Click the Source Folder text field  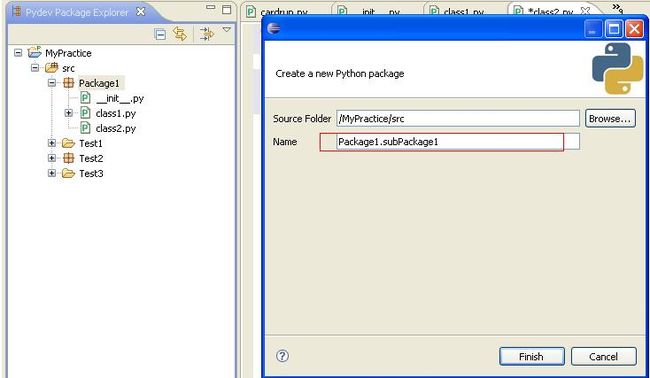point(458,119)
